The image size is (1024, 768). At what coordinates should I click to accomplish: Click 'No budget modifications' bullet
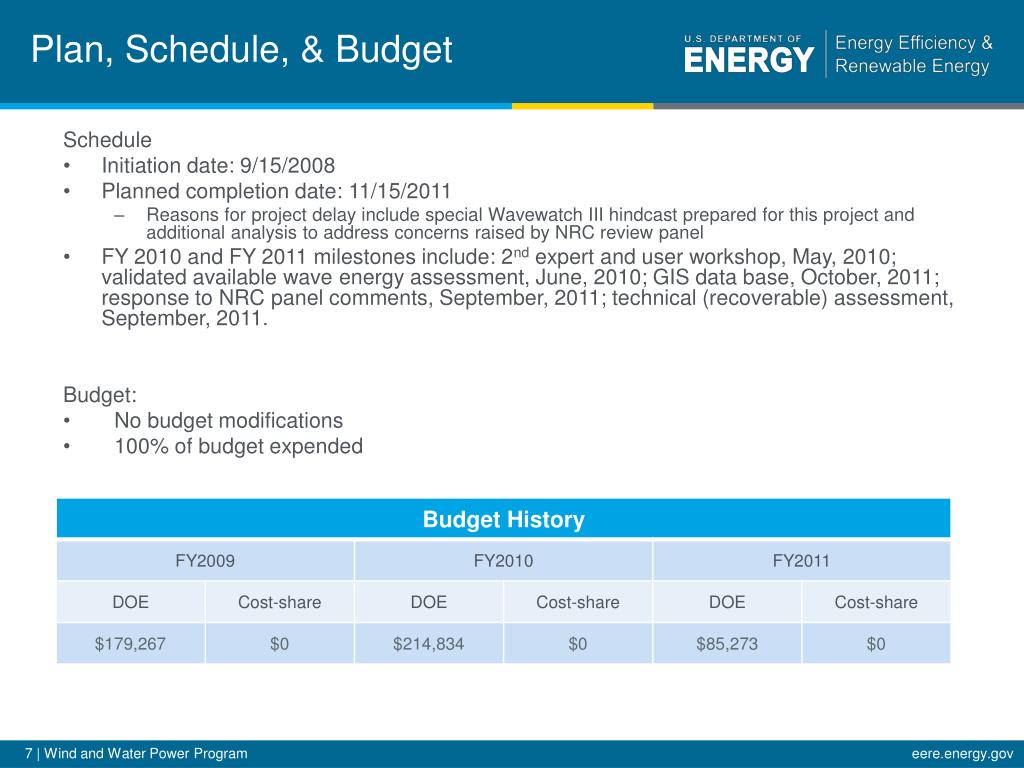tap(229, 421)
